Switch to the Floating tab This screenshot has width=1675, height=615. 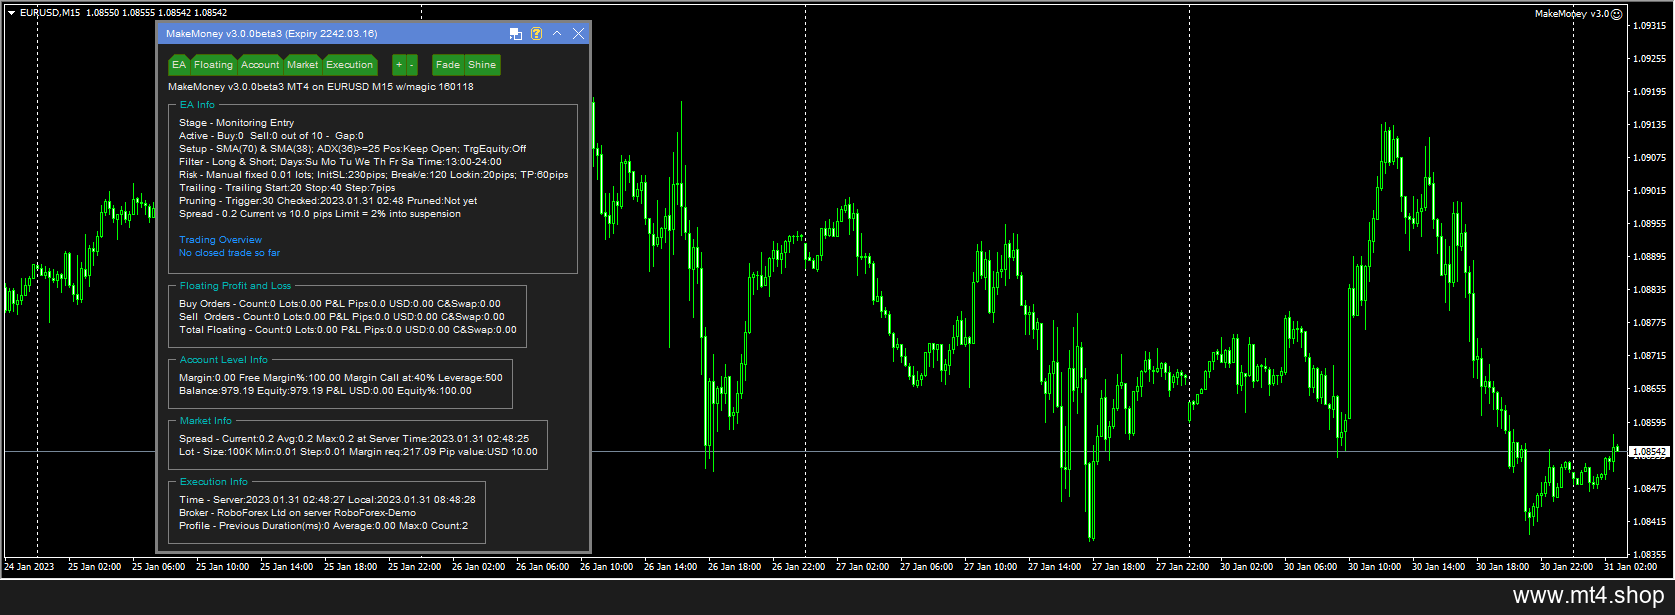pos(213,65)
